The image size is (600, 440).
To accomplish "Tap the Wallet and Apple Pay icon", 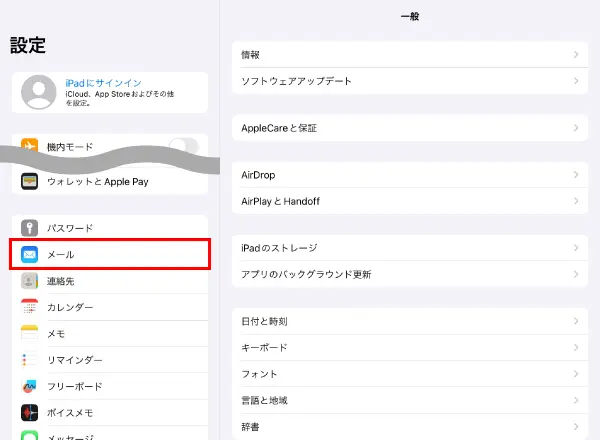I will tap(29, 181).
